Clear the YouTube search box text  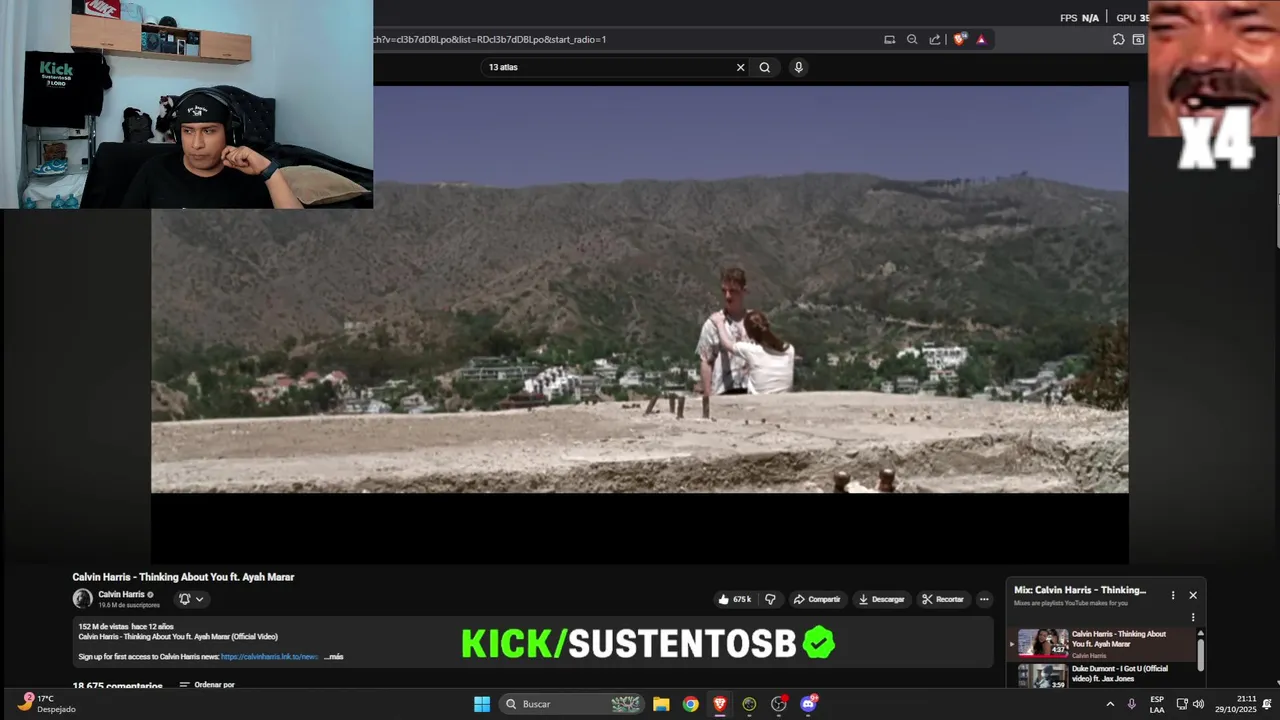point(740,67)
